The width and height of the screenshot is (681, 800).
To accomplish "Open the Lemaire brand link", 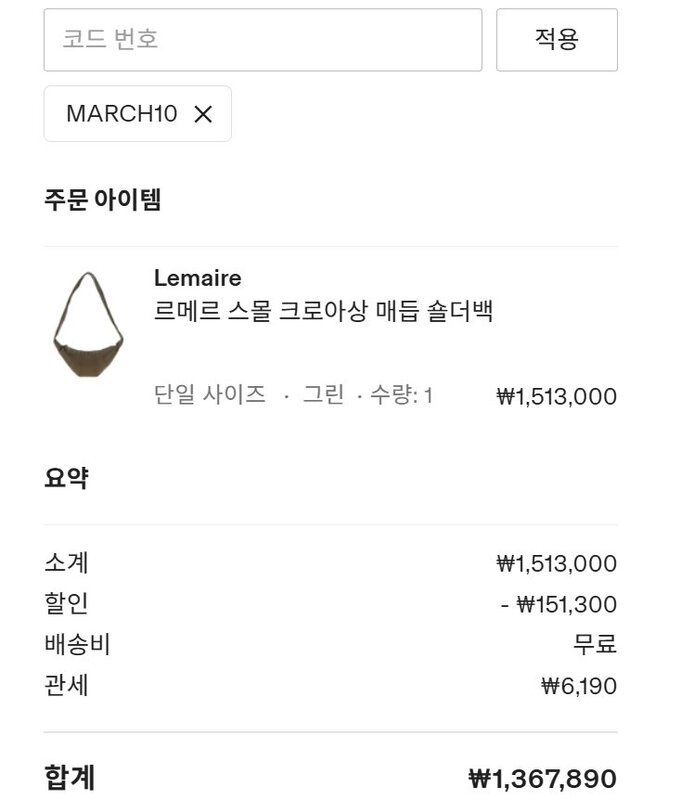I will click(x=197, y=278).
